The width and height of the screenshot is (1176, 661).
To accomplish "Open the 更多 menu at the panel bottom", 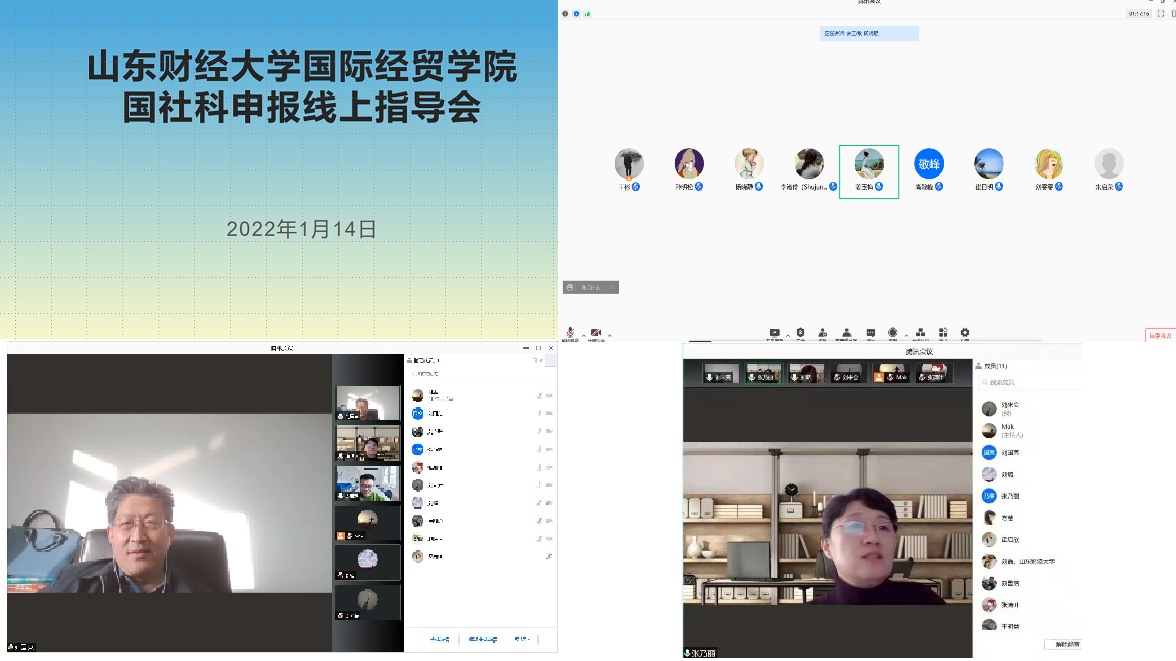I will (522, 639).
